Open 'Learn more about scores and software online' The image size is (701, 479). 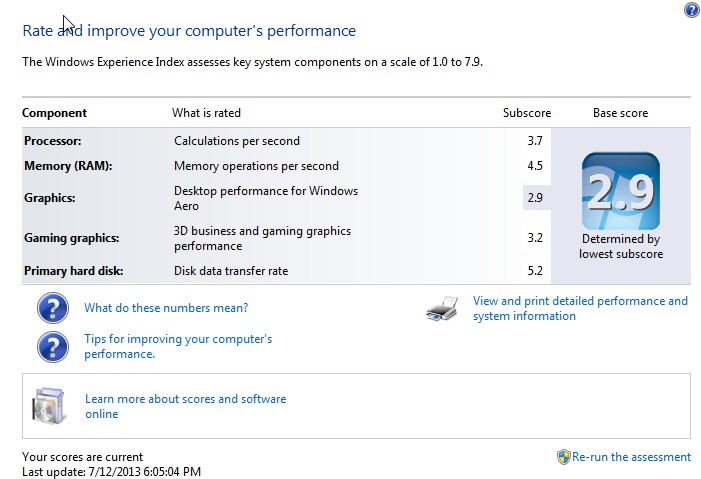[x=186, y=406]
